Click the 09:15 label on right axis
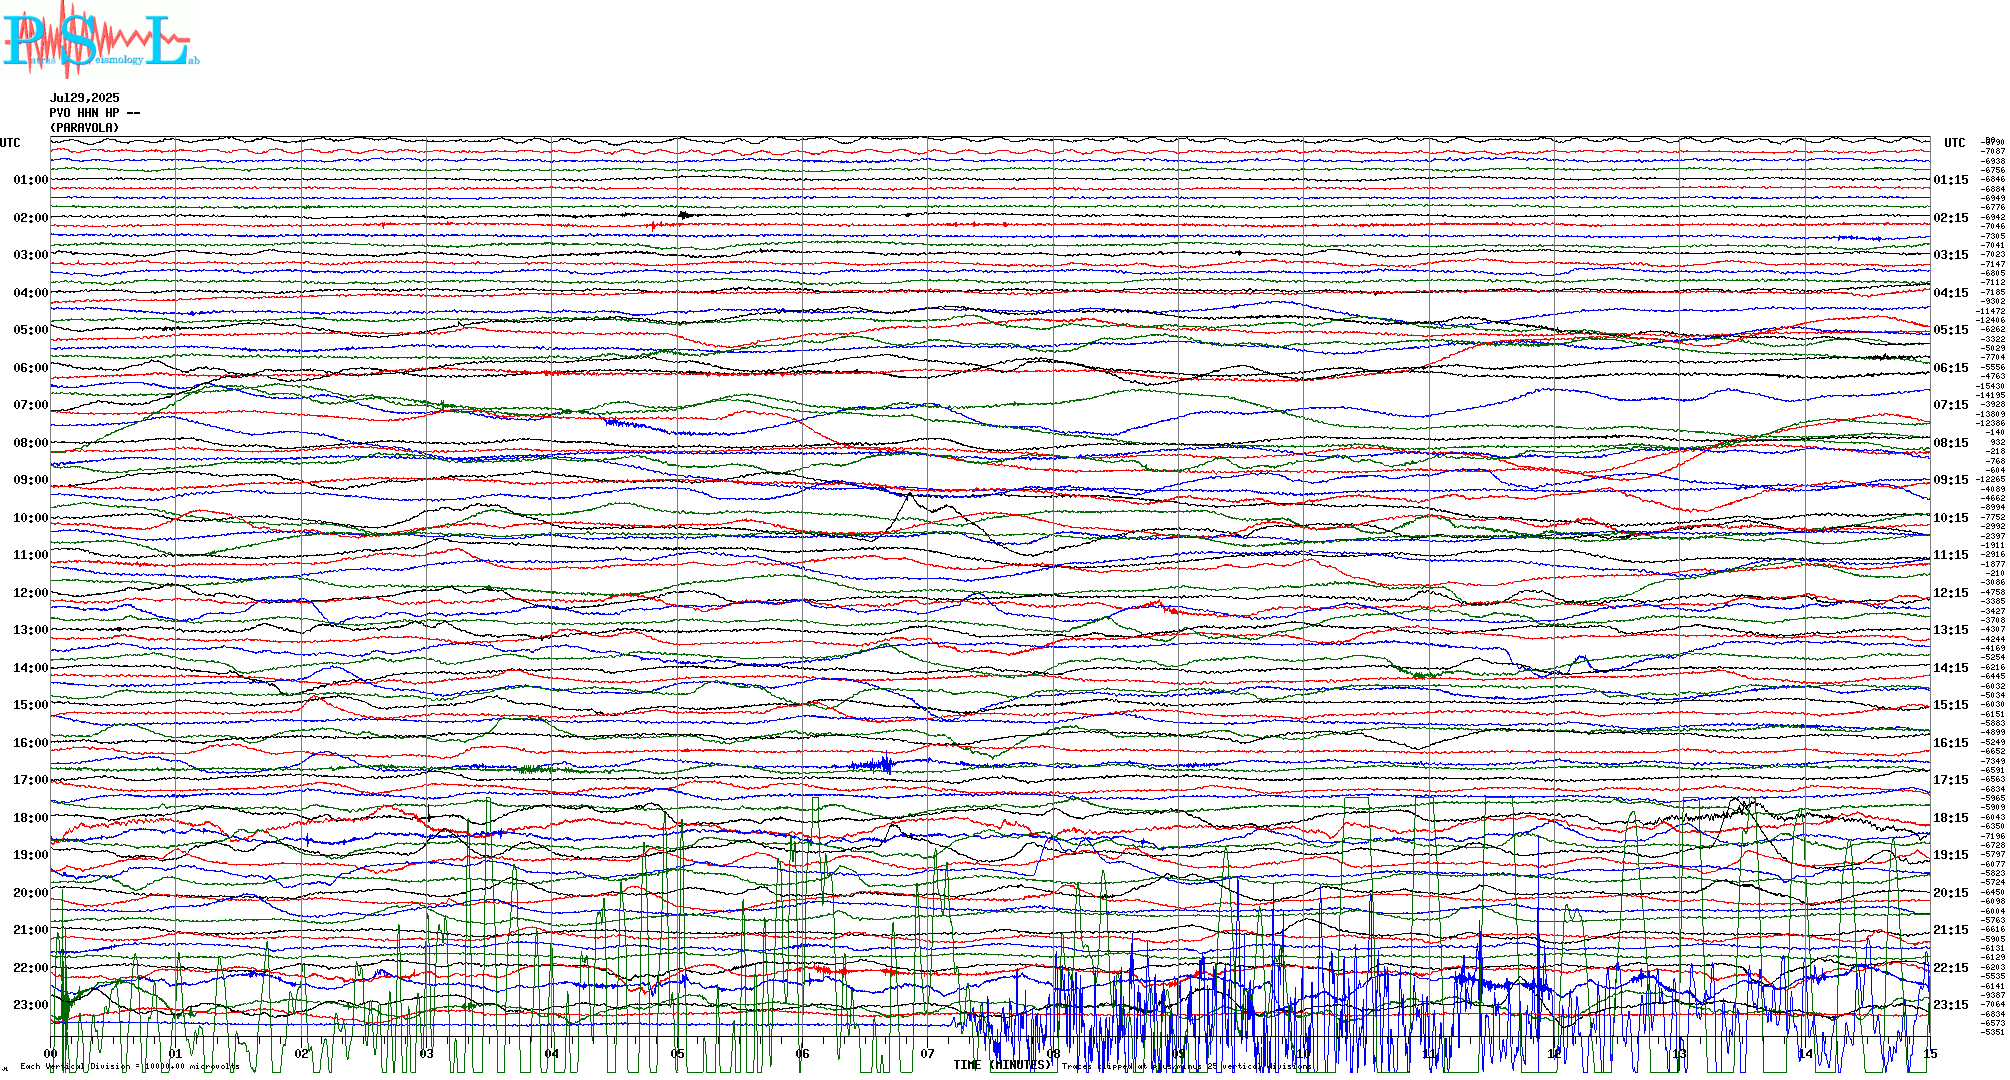Image resolution: width=2010 pixels, height=1080 pixels. coord(1951,480)
